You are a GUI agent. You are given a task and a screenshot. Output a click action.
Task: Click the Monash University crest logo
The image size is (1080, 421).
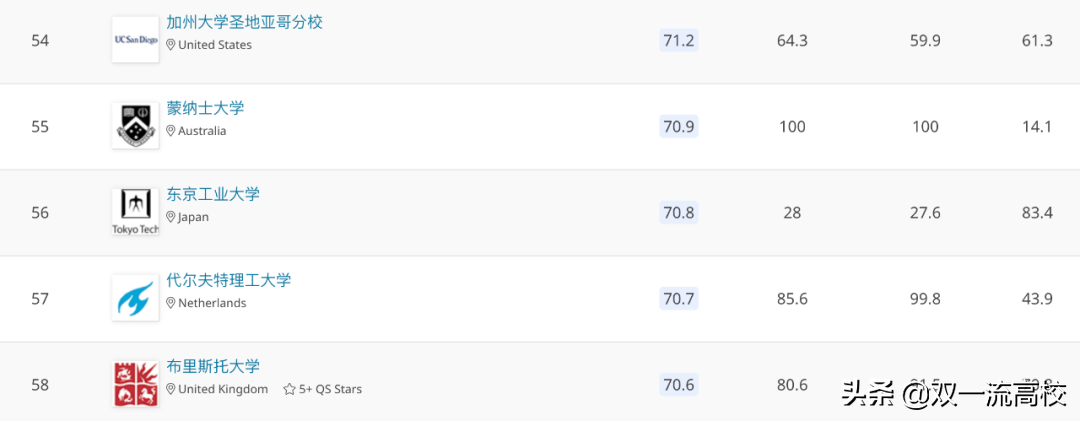pos(135,126)
